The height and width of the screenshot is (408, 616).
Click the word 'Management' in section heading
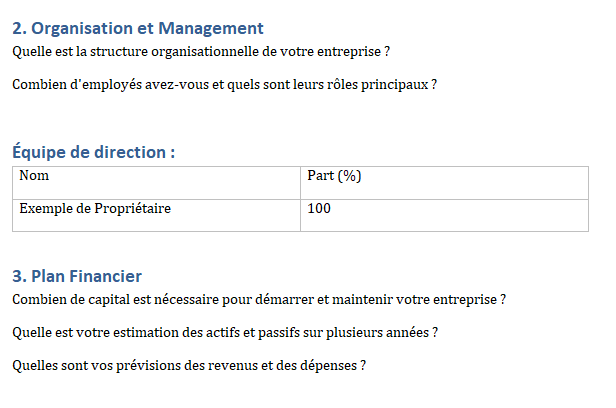(x=211, y=29)
